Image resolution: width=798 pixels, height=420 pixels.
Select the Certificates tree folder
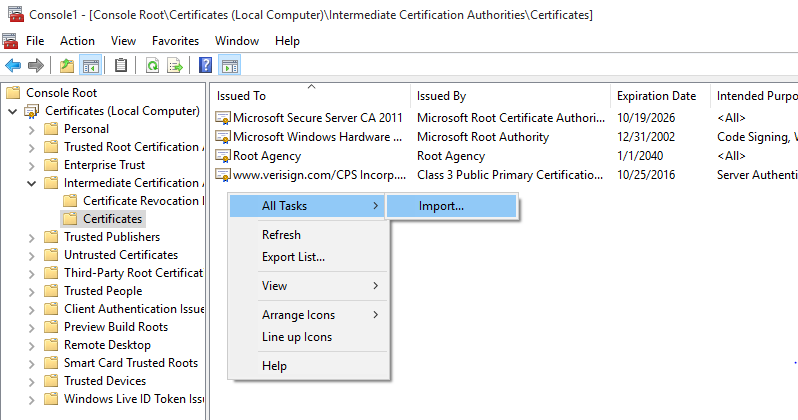pyautogui.click(x=103, y=219)
